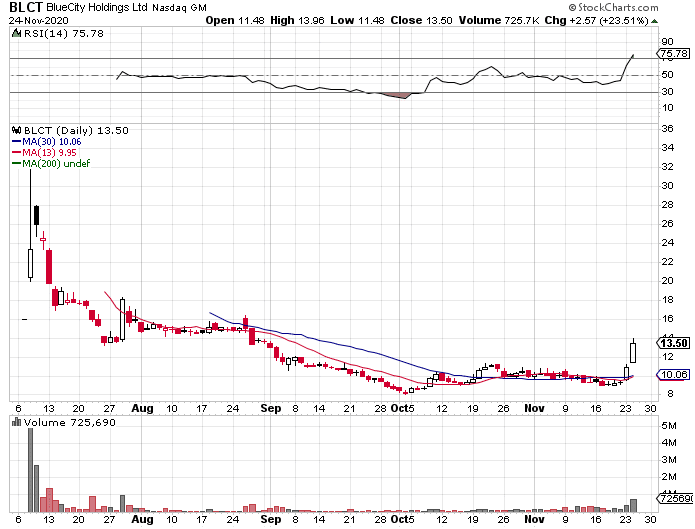This screenshot has height=529, width=695.
Task: Click the black candle near 28 in July
Action: 36,215
